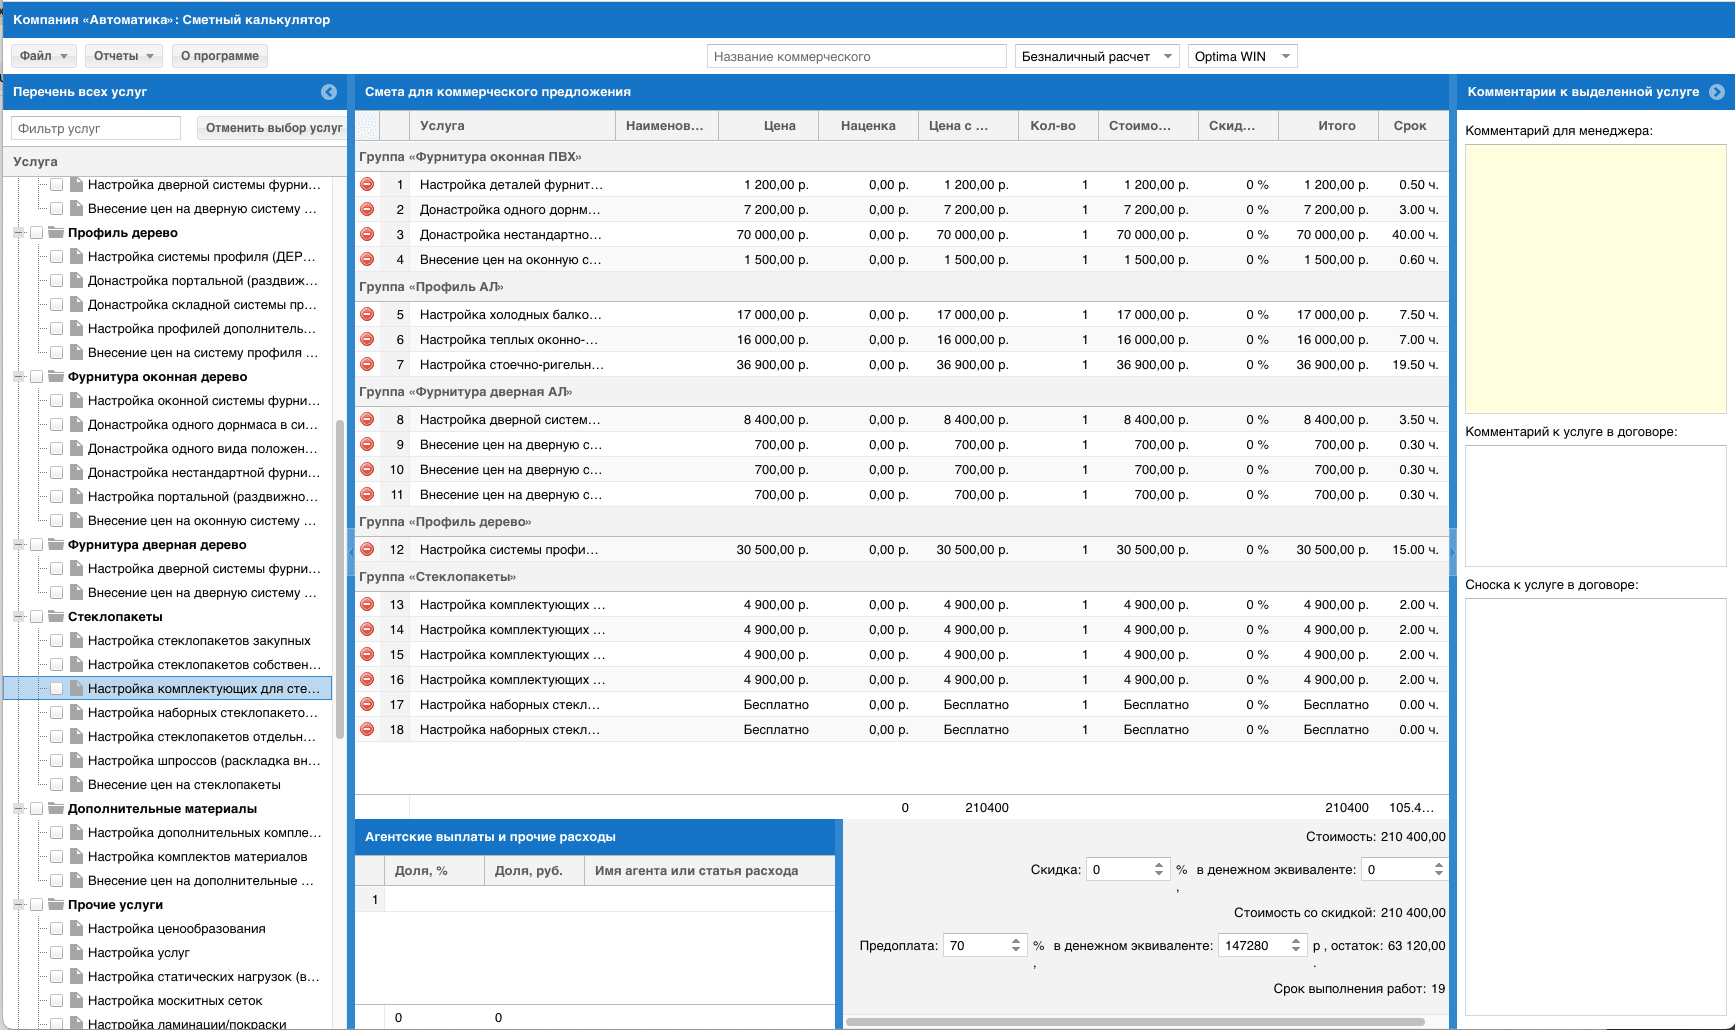
Task: Collapse the Комментарии к выделенной услуге panel
Action: pos(1717,92)
